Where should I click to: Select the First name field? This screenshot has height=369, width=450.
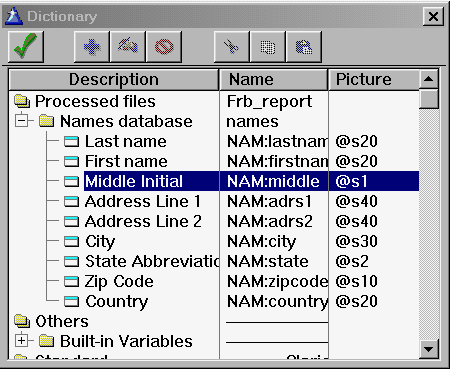point(126,161)
